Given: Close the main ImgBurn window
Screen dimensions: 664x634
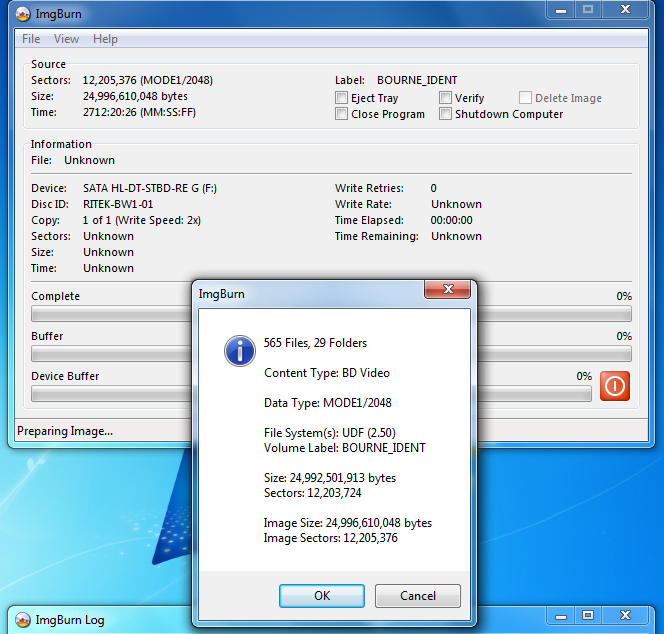Looking at the screenshot, I should 625,10.
